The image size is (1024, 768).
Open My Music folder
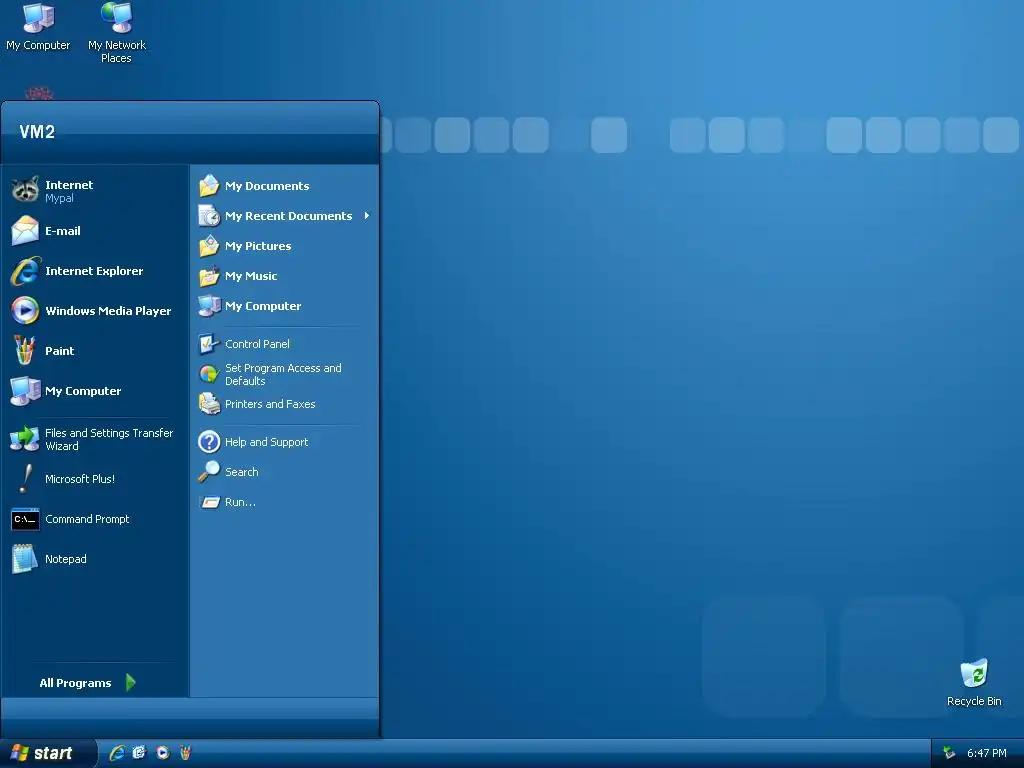[x=285, y=276]
